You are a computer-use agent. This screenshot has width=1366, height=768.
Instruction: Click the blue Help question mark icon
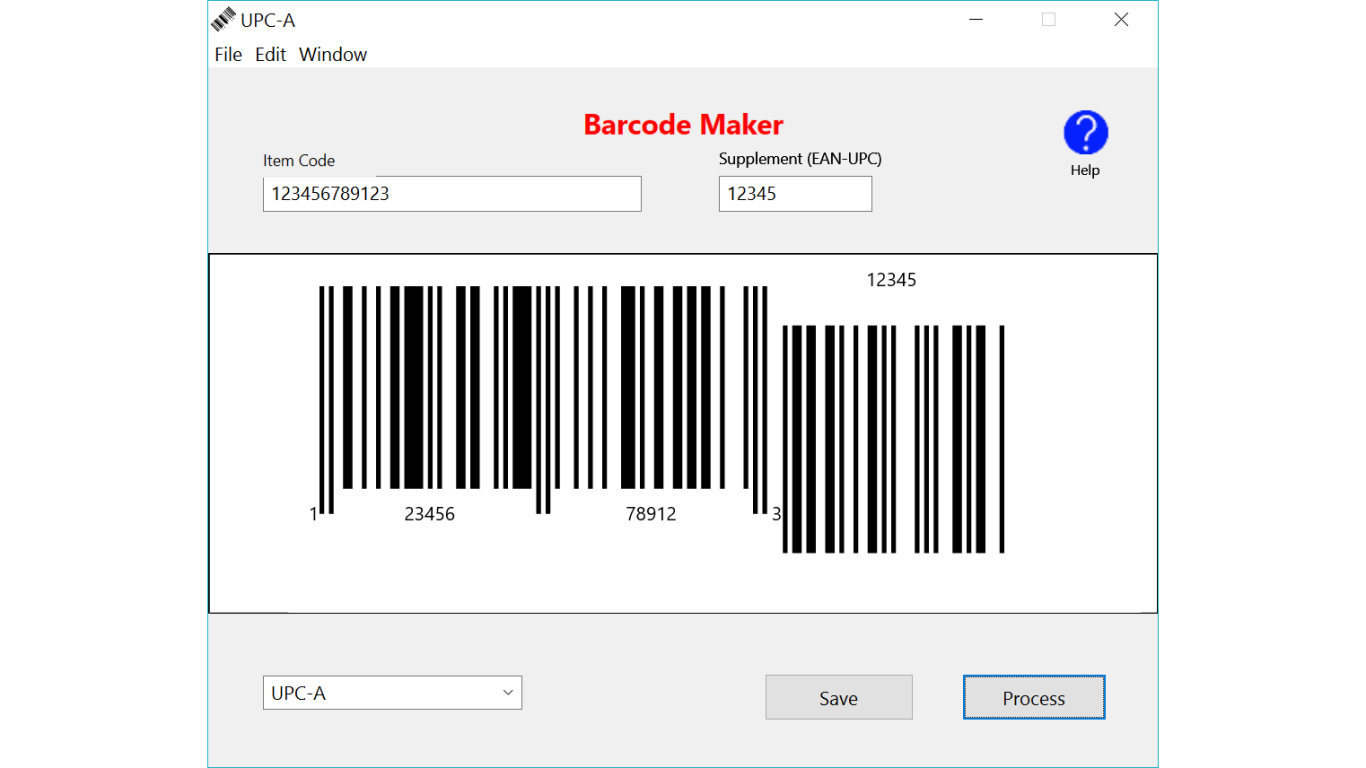[1085, 133]
